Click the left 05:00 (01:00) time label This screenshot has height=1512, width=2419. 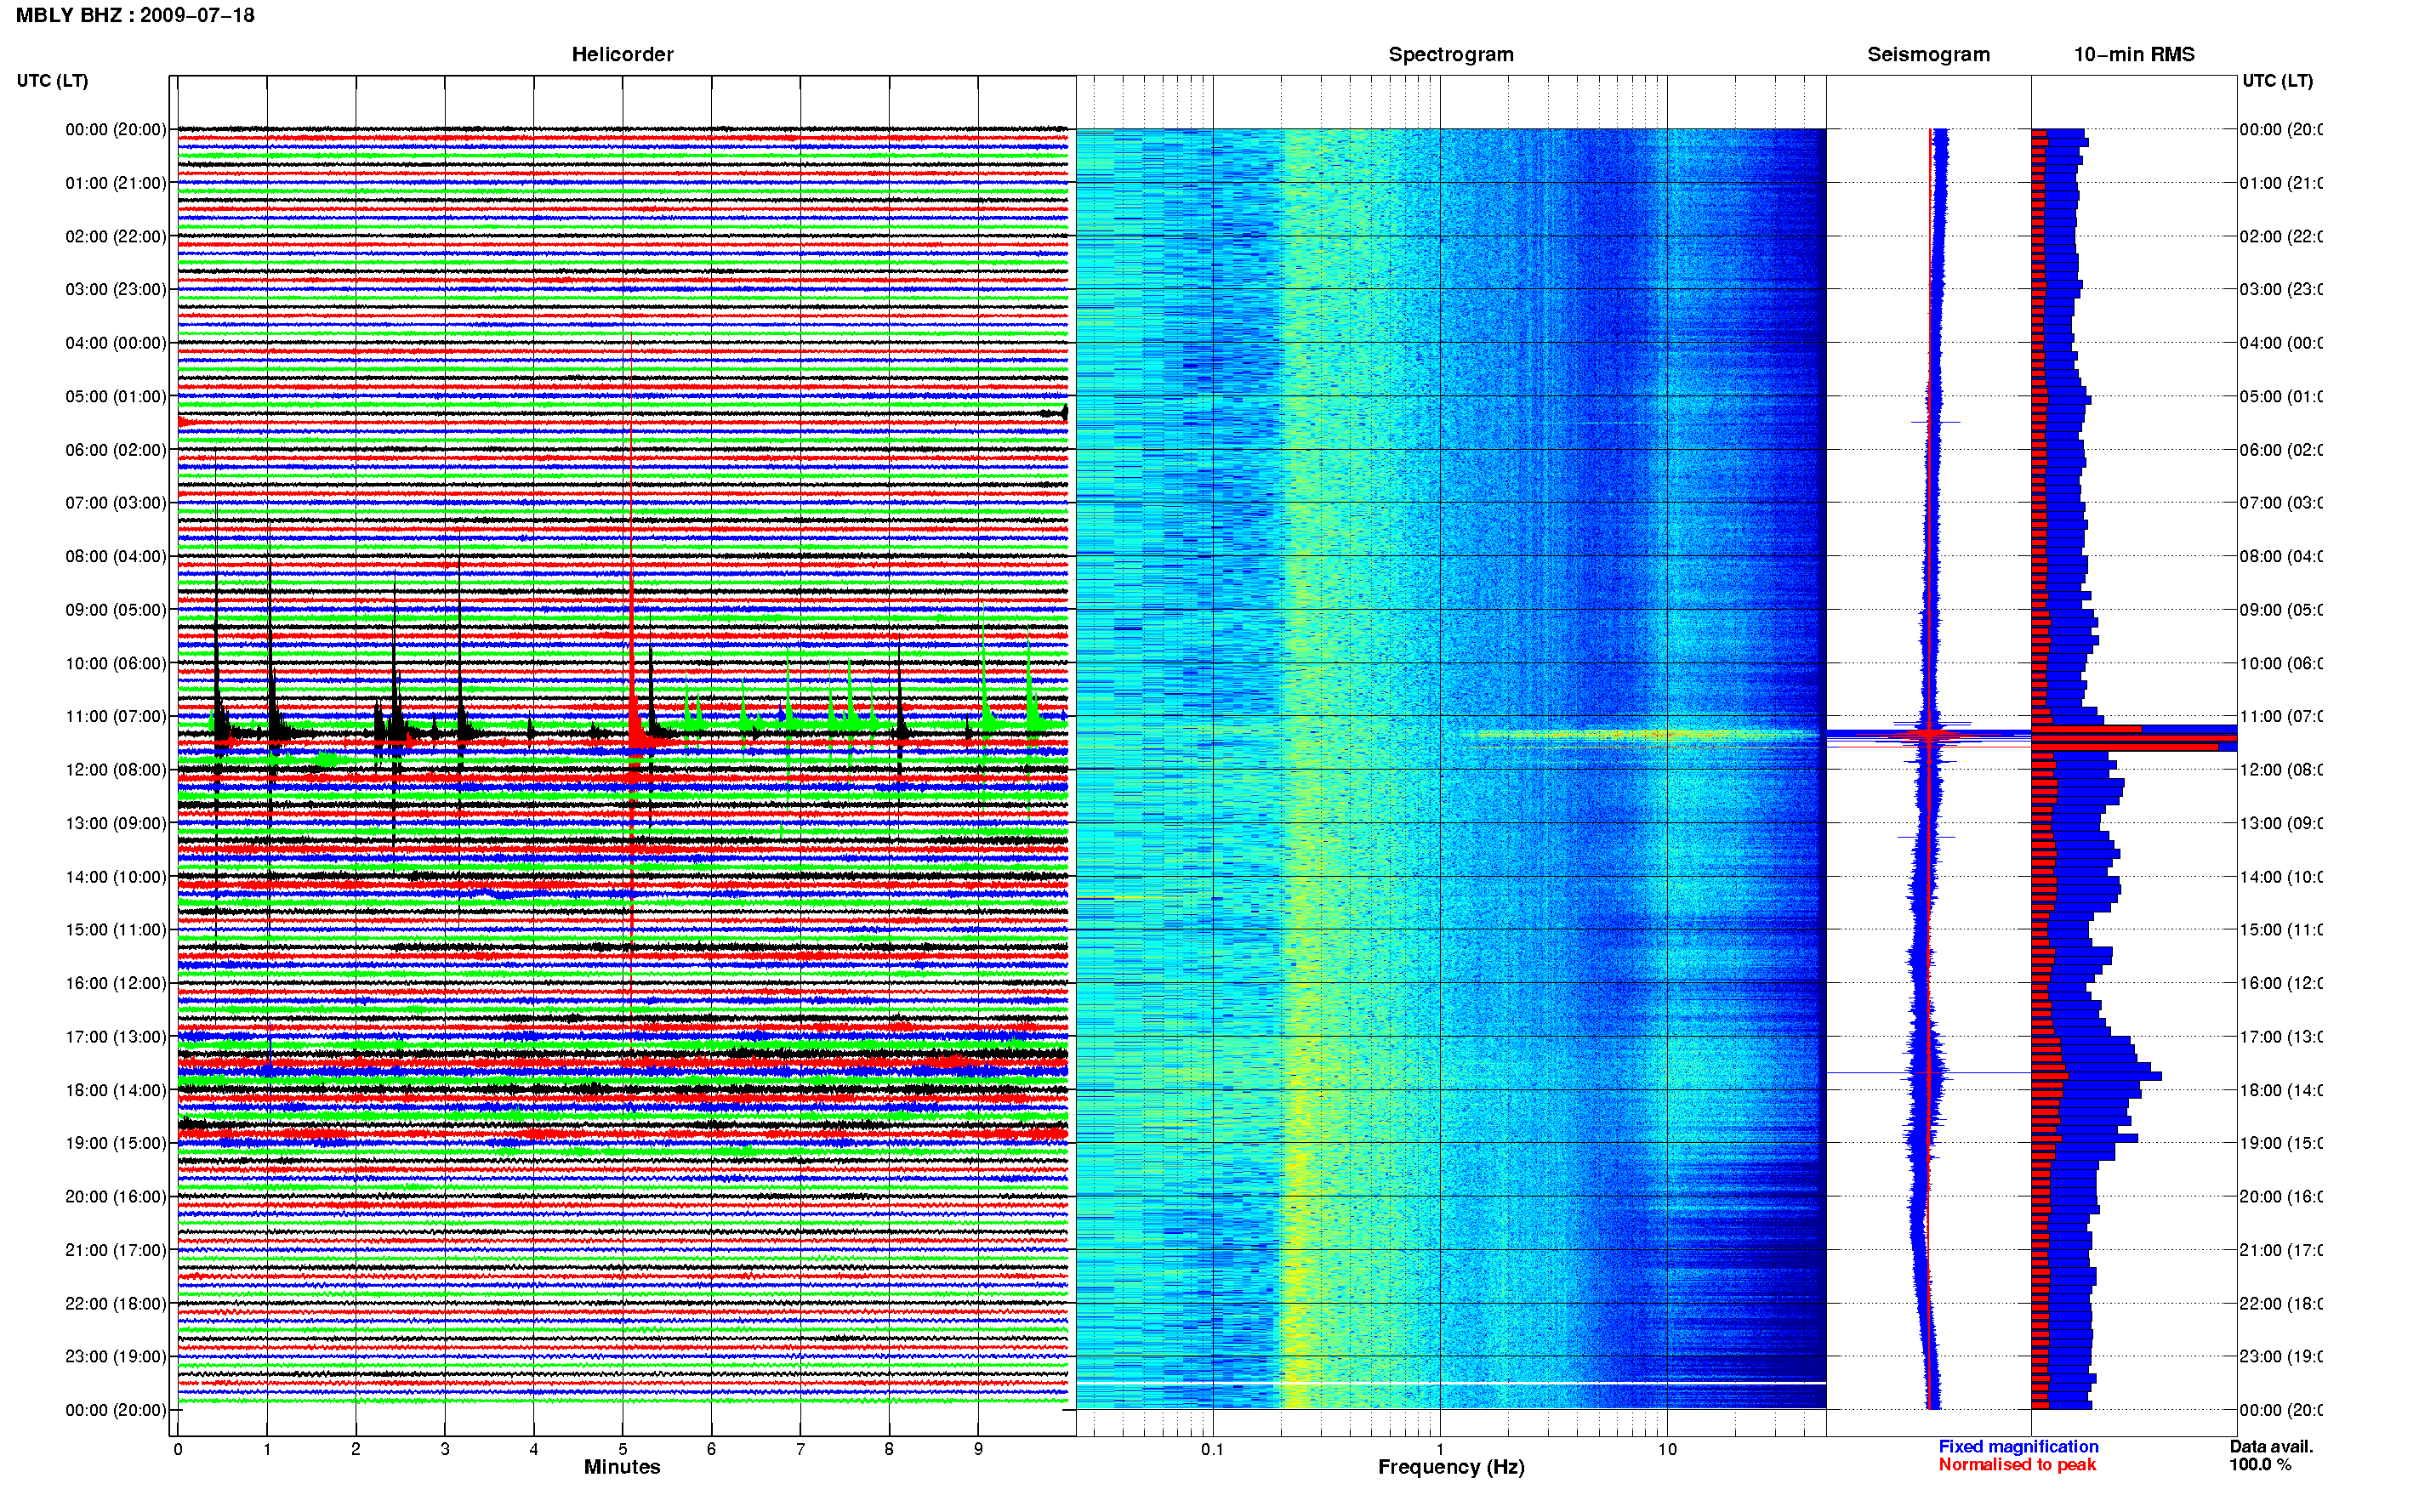pos(116,396)
